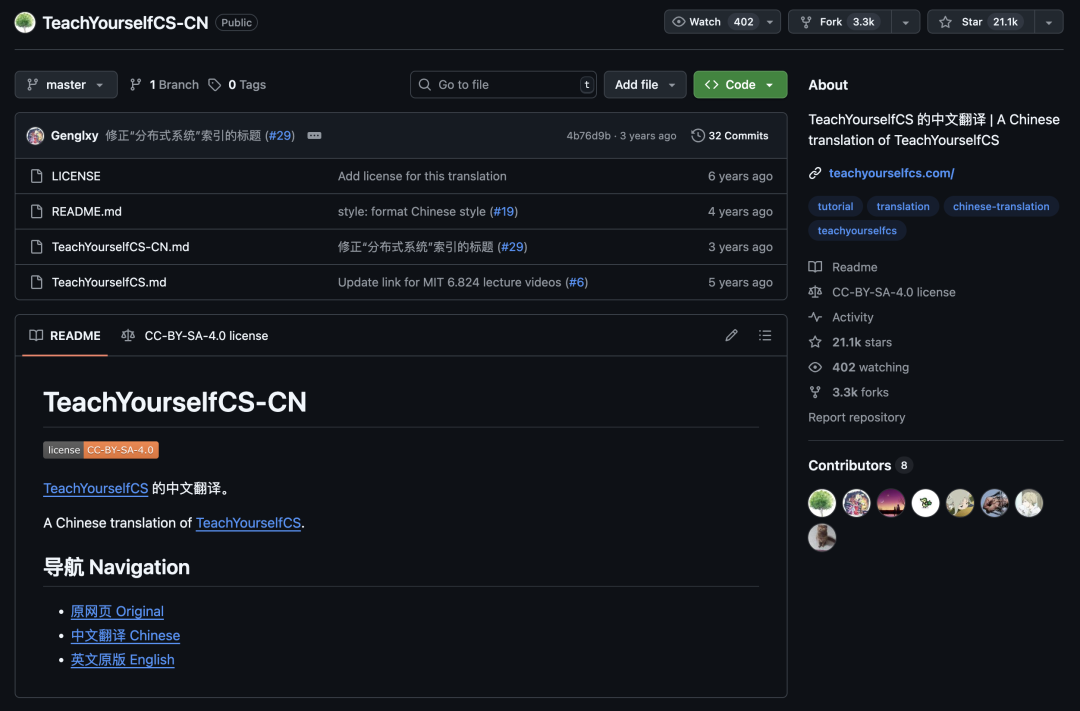
Task: Click the Go to file search field
Action: [x=503, y=85]
